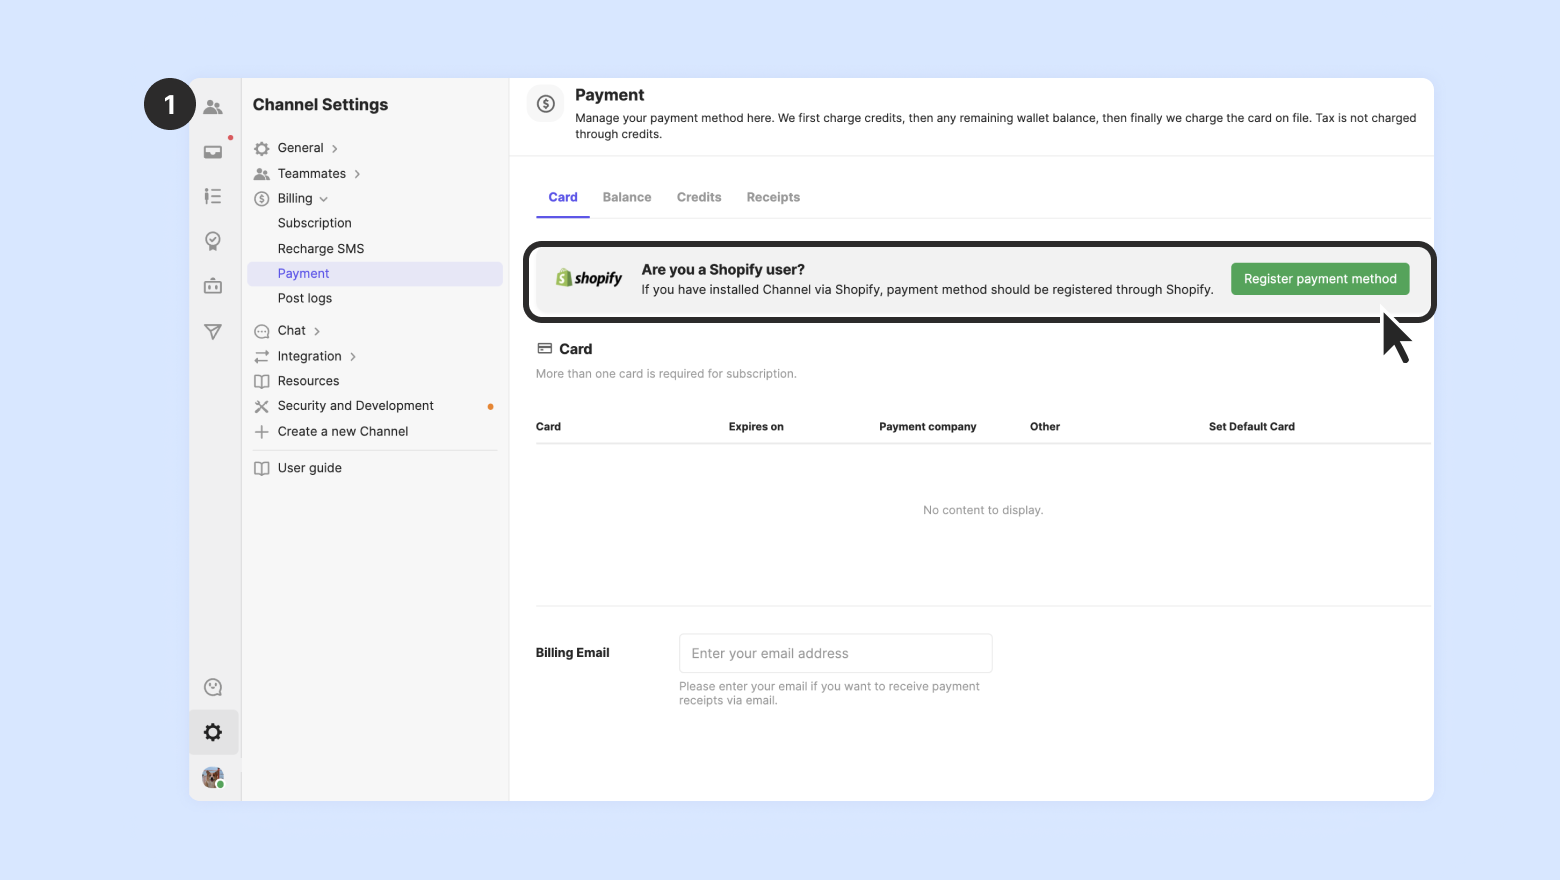1560x880 pixels.
Task: Click the paper plane campaign icon
Action: pos(213,332)
